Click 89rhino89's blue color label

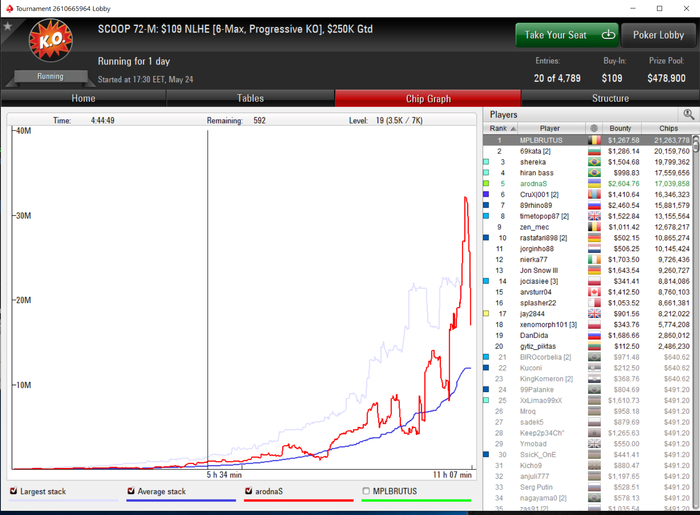(486, 205)
